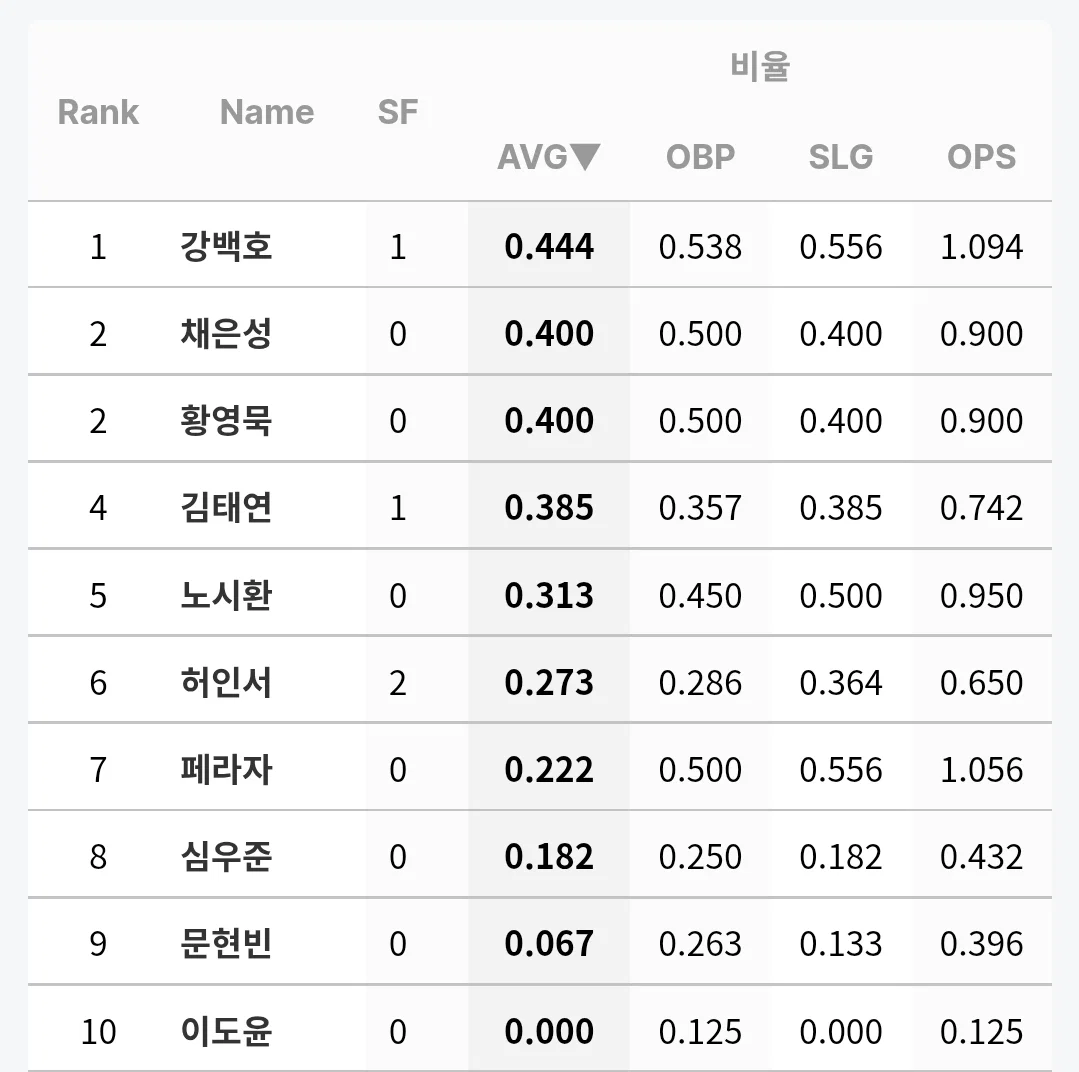1079x1072 pixels.
Task: Select player name 노시환
Action: click(x=226, y=595)
